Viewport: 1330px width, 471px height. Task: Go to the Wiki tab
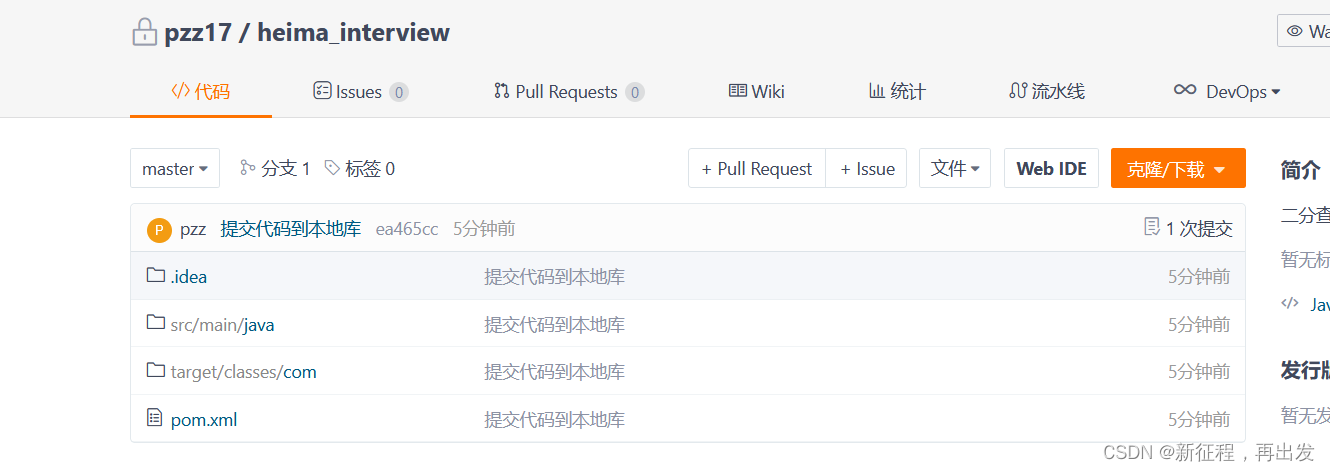pyautogui.click(x=756, y=91)
